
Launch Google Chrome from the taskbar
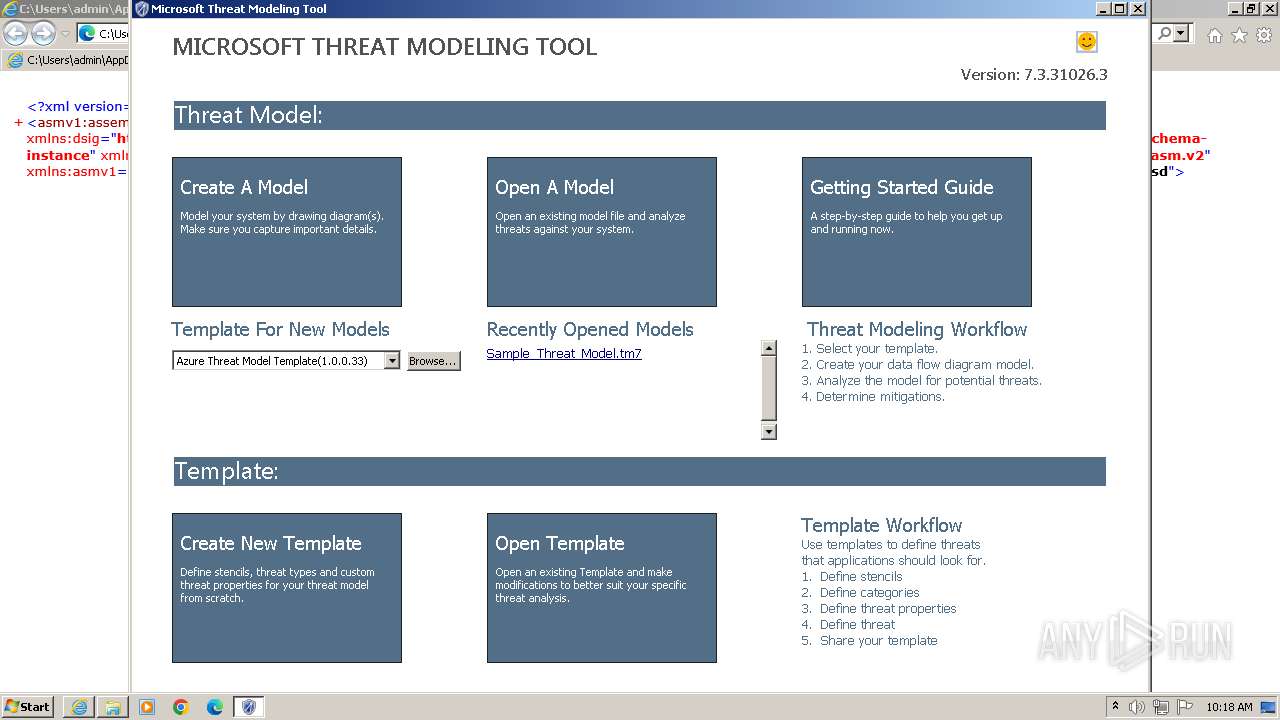coord(181,707)
